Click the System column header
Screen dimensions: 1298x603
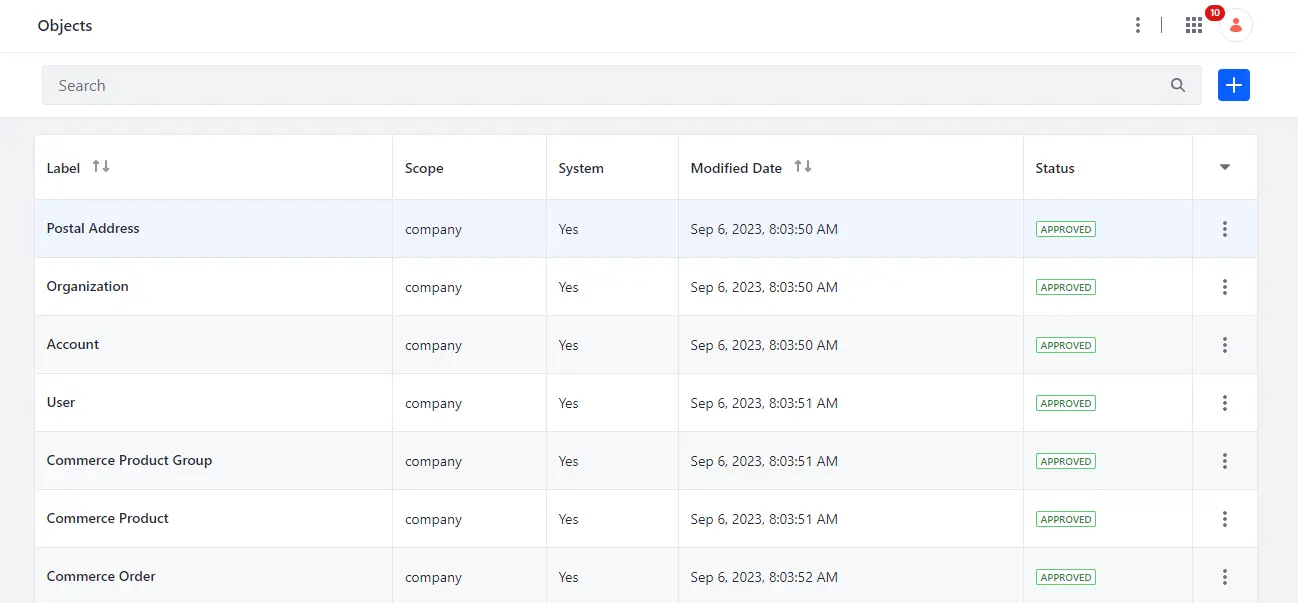[x=581, y=168]
